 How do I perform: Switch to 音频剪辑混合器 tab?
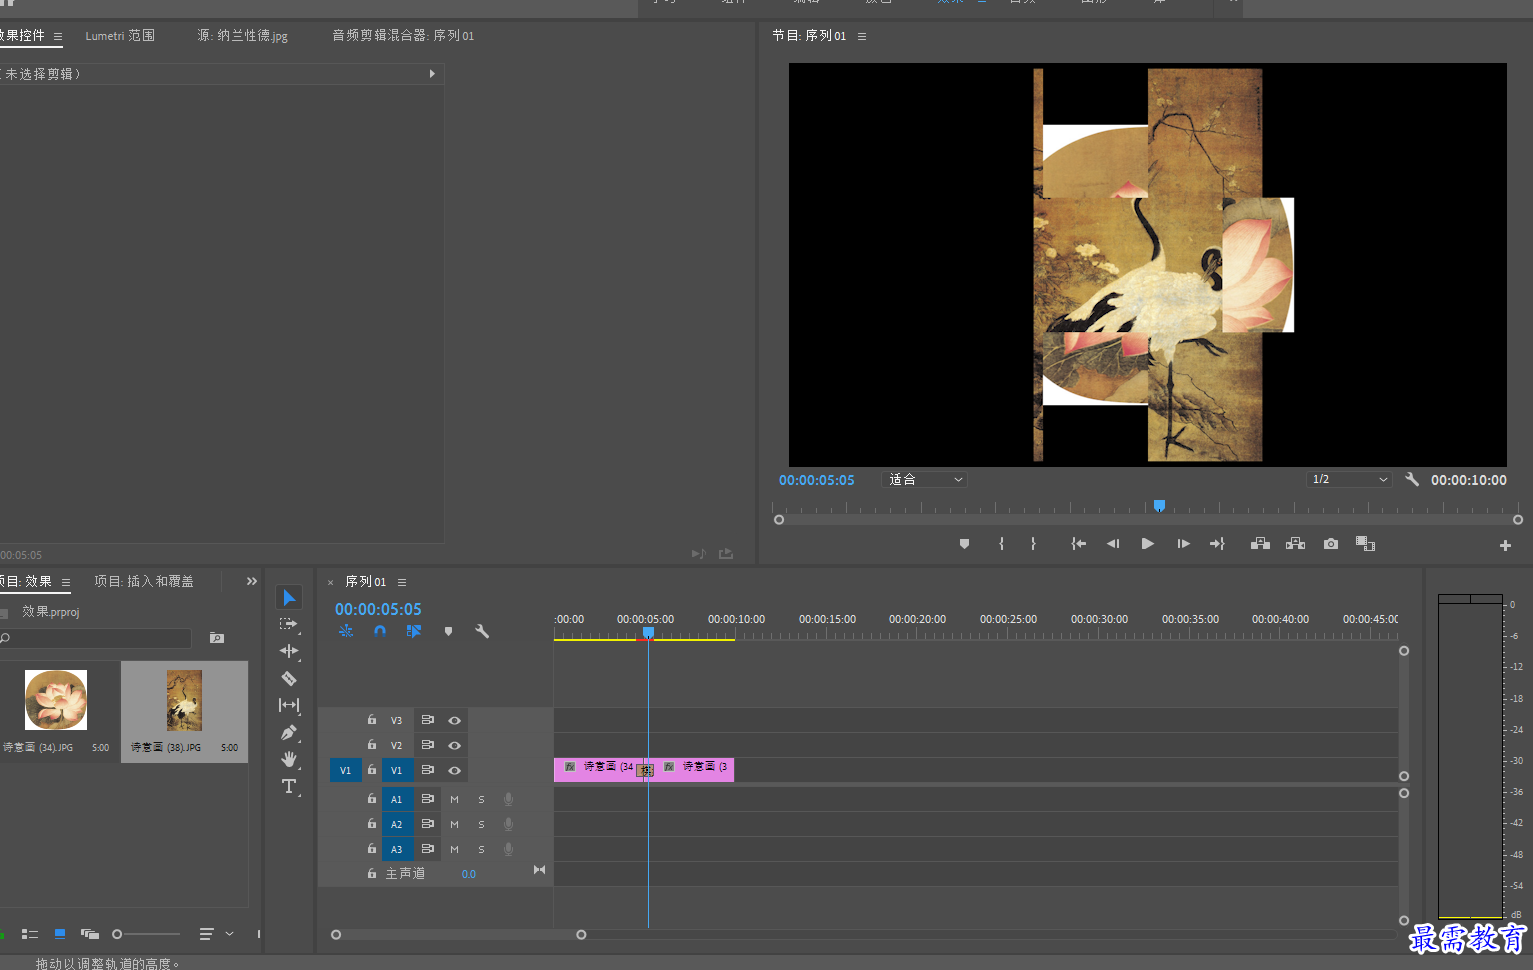click(403, 35)
